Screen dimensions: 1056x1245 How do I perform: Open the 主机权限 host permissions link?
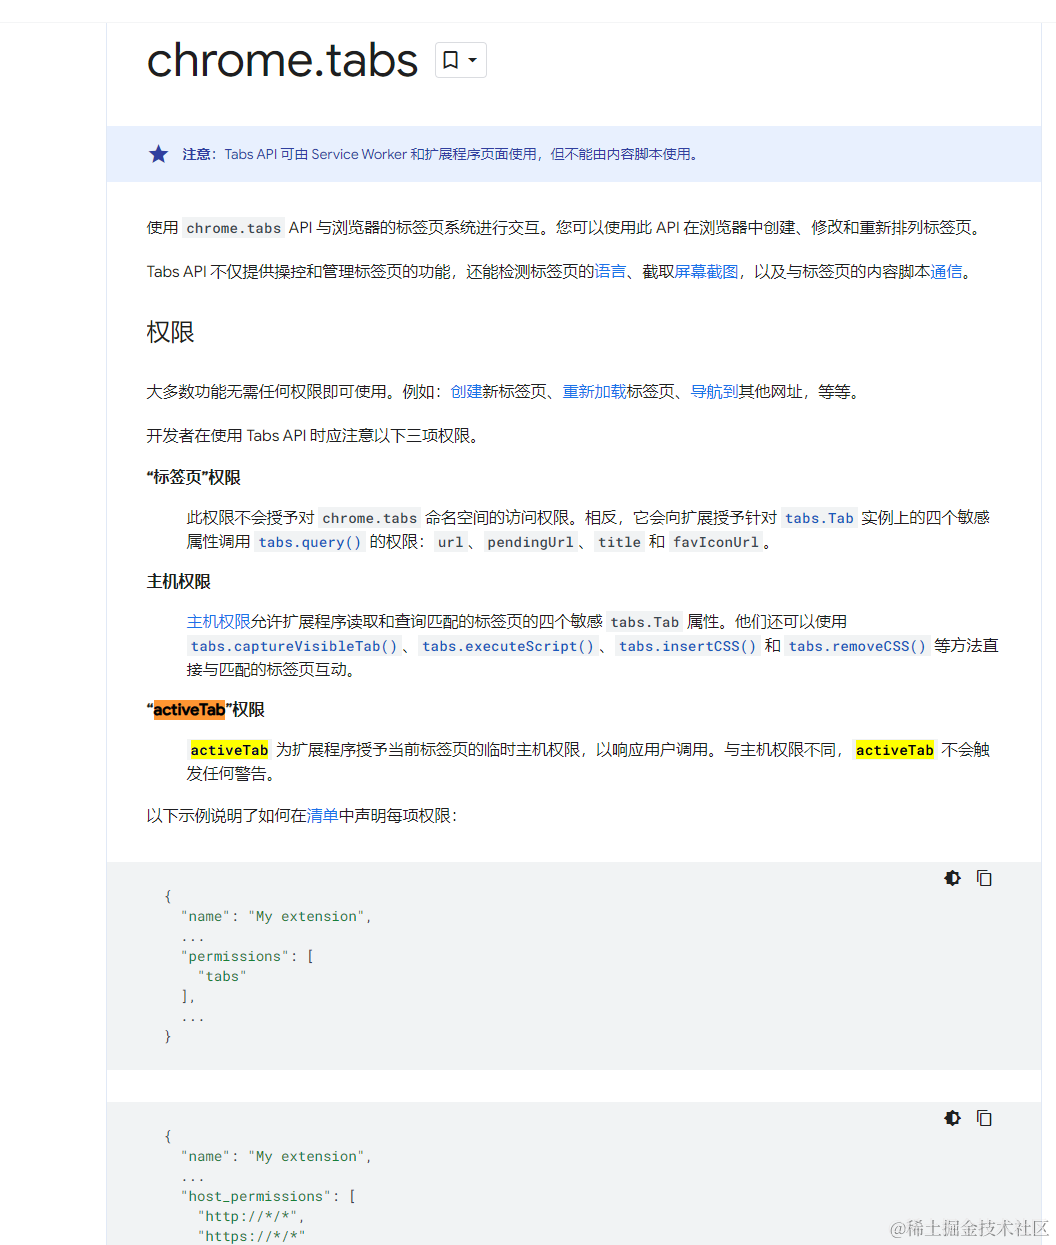[x=219, y=621]
